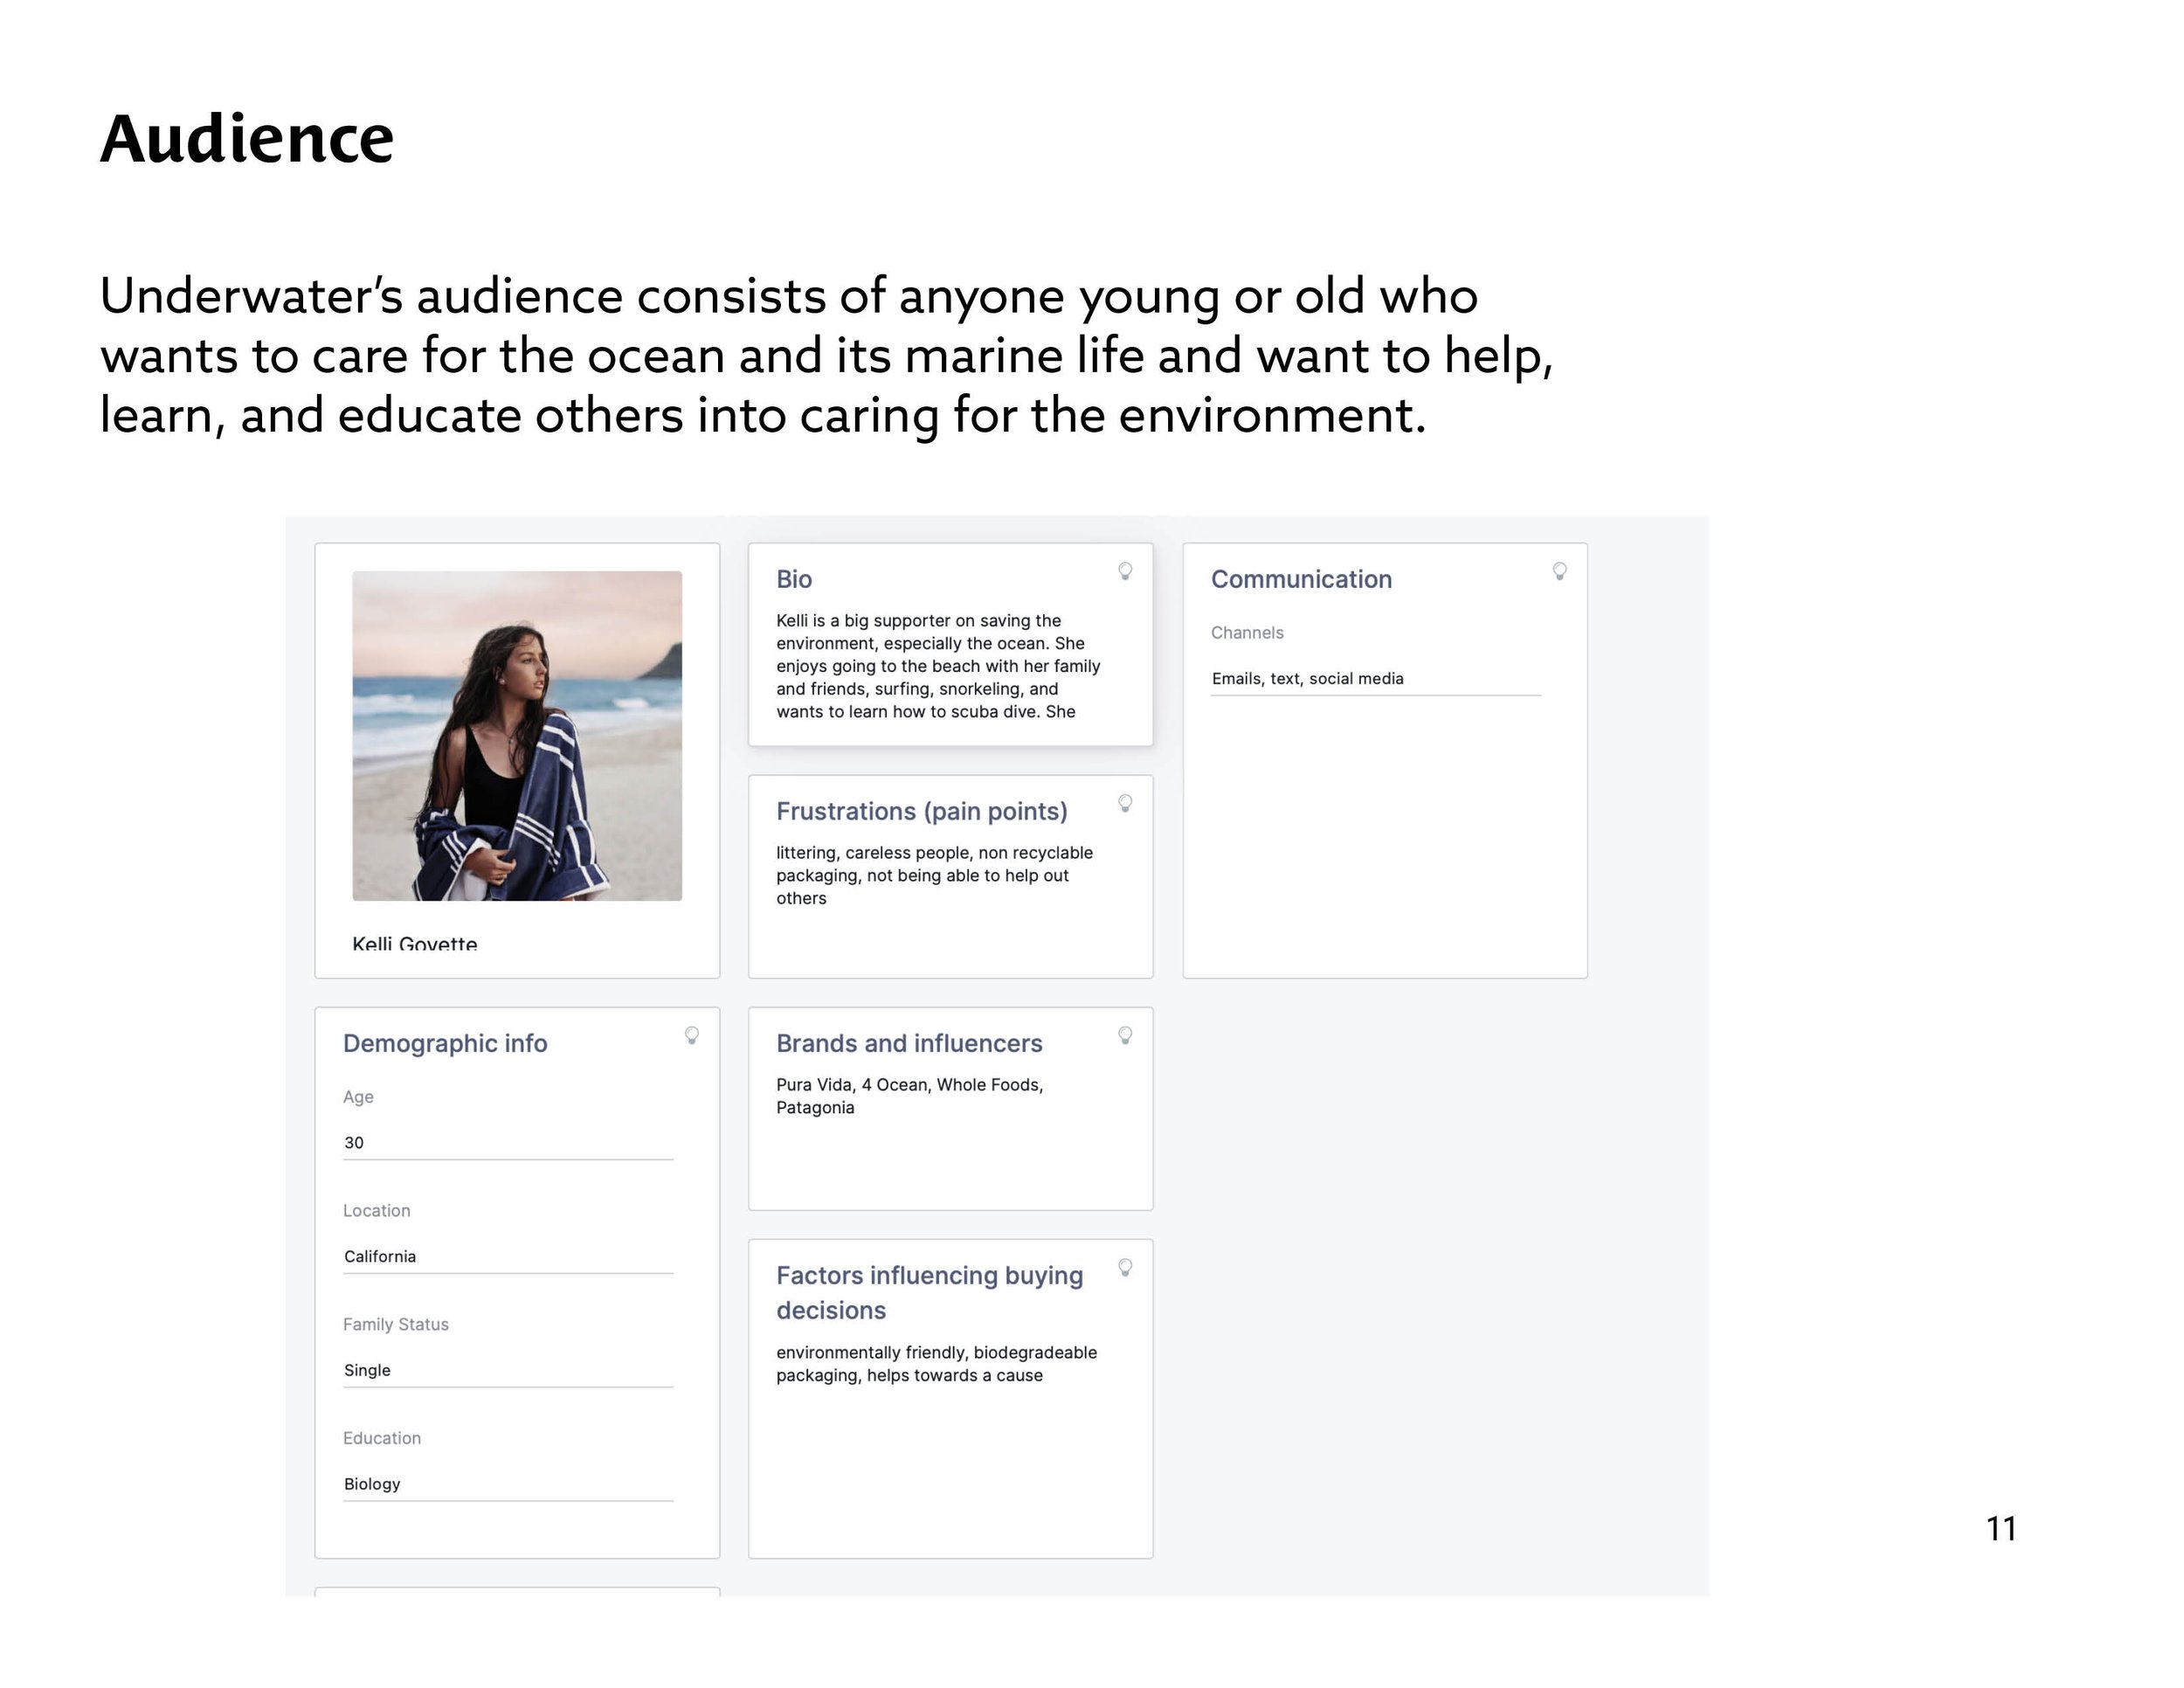Viewport: 2184px width, 1688px height.
Task: Click the Audience slide title
Action: (x=247, y=138)
